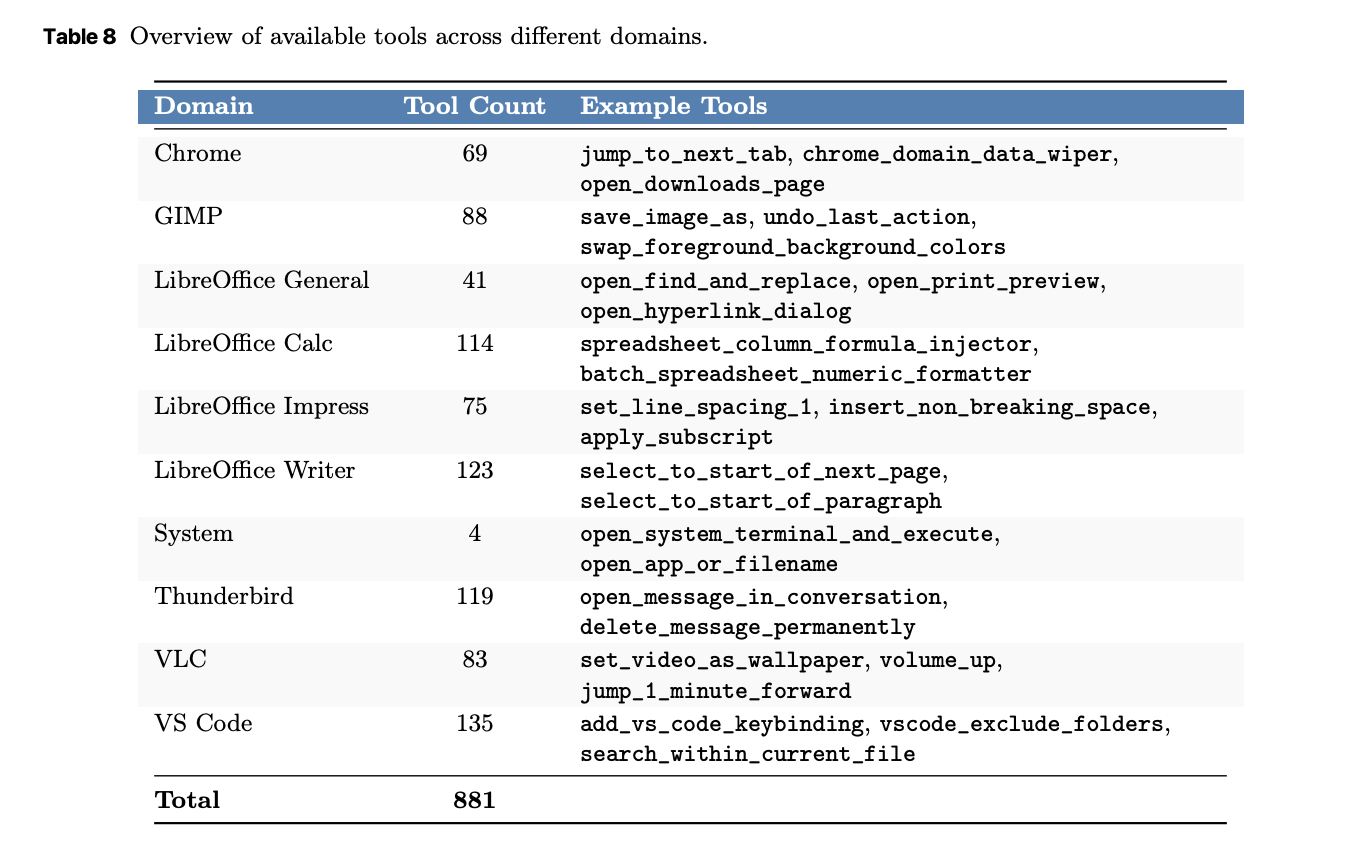Viewport: 1350px width, 846px height.
Task: Click the GIMP tool count 88
Action: (x=475, y=217)
